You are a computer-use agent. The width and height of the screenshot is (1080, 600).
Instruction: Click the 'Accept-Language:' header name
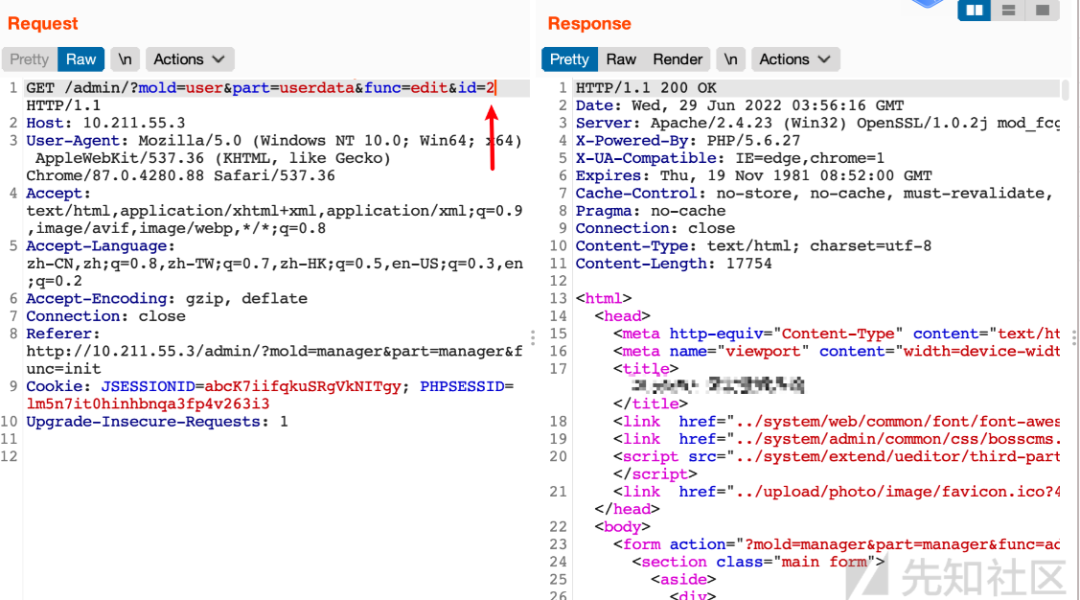(x=101, y=246)
